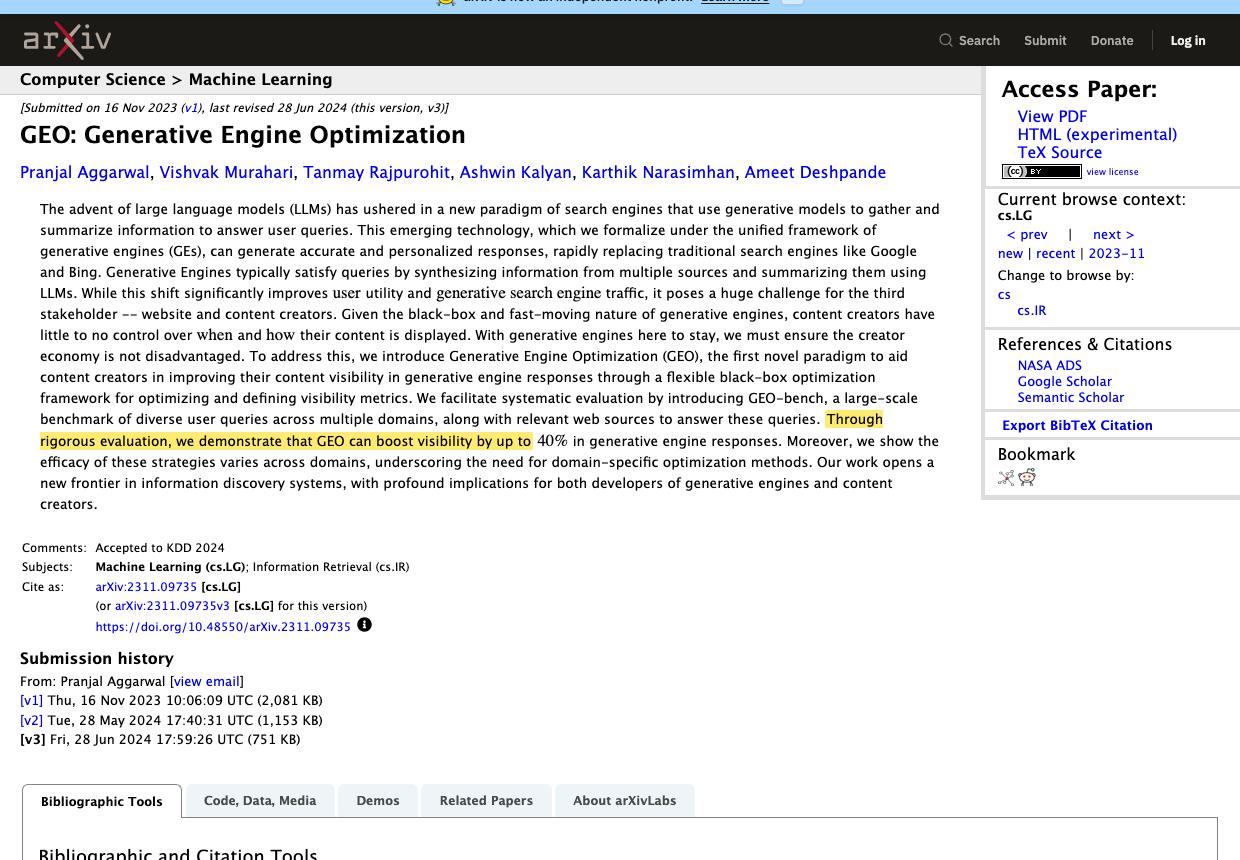Open the View PDF link
The height and width of the screenshot is (860, 1240).
(1052, 117)
